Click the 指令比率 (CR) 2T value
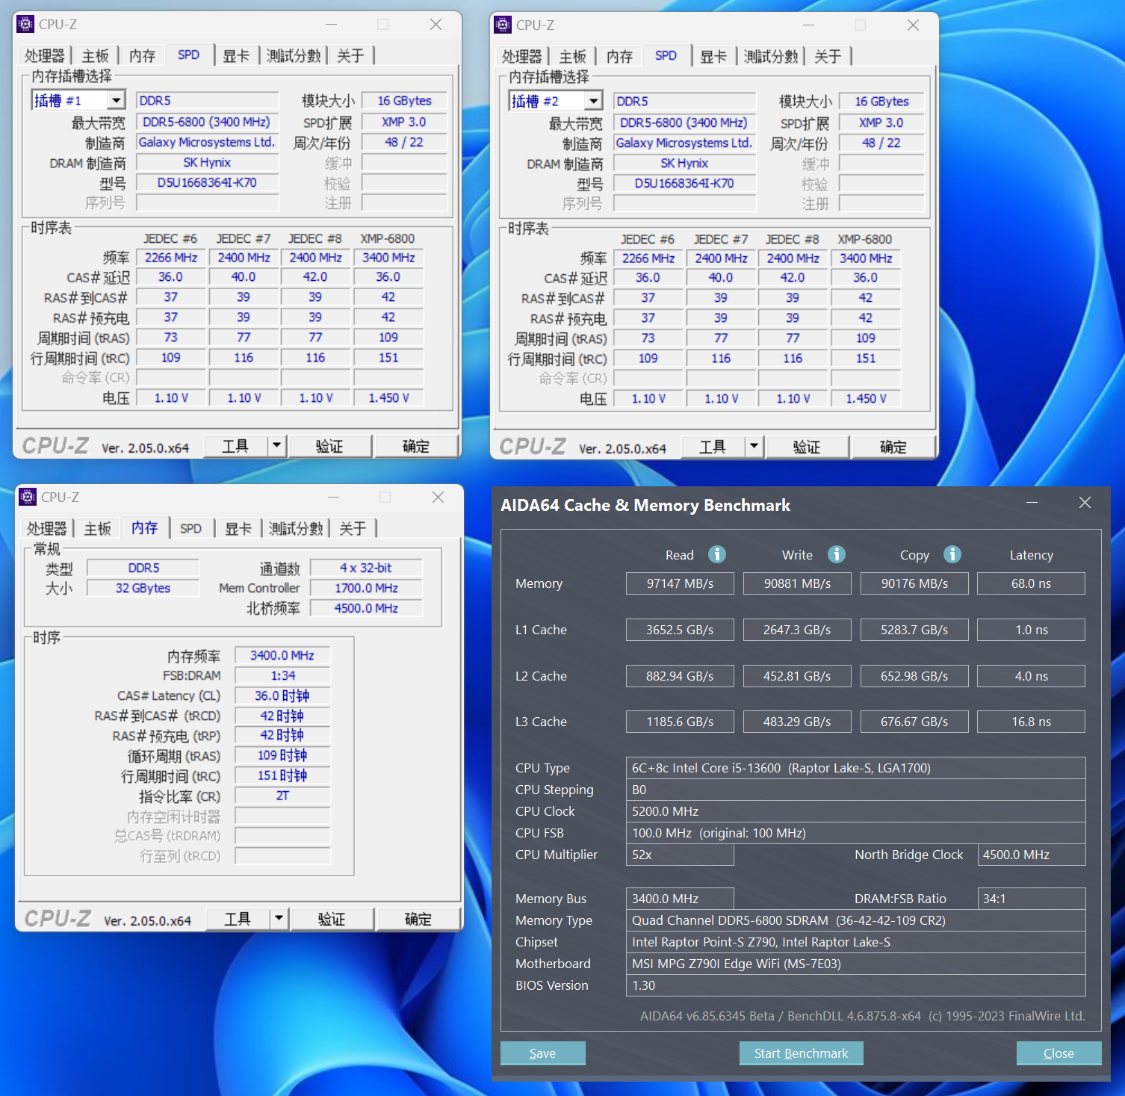 283,795
